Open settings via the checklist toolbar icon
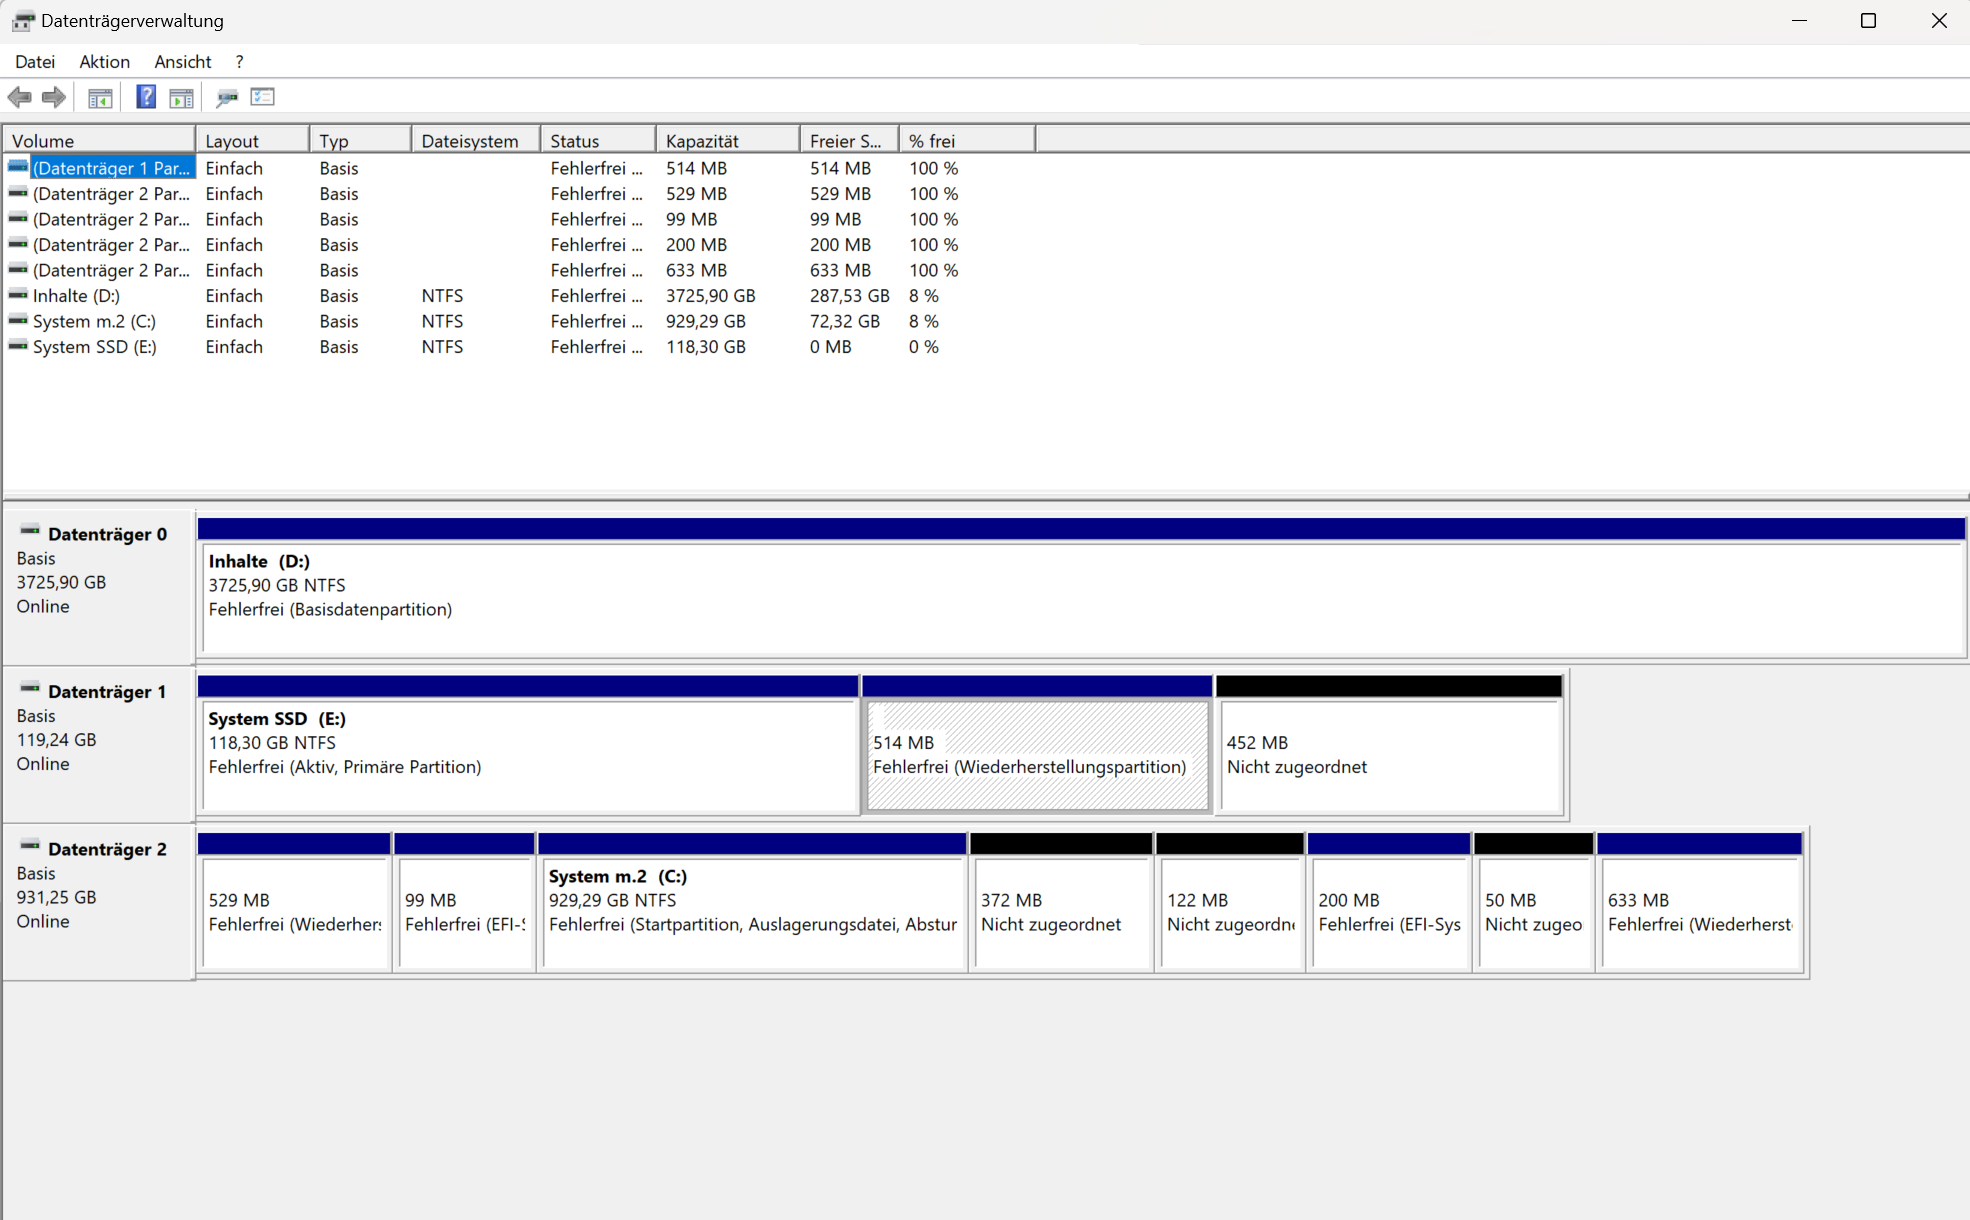The image size is (1970, 1220). 263,97
